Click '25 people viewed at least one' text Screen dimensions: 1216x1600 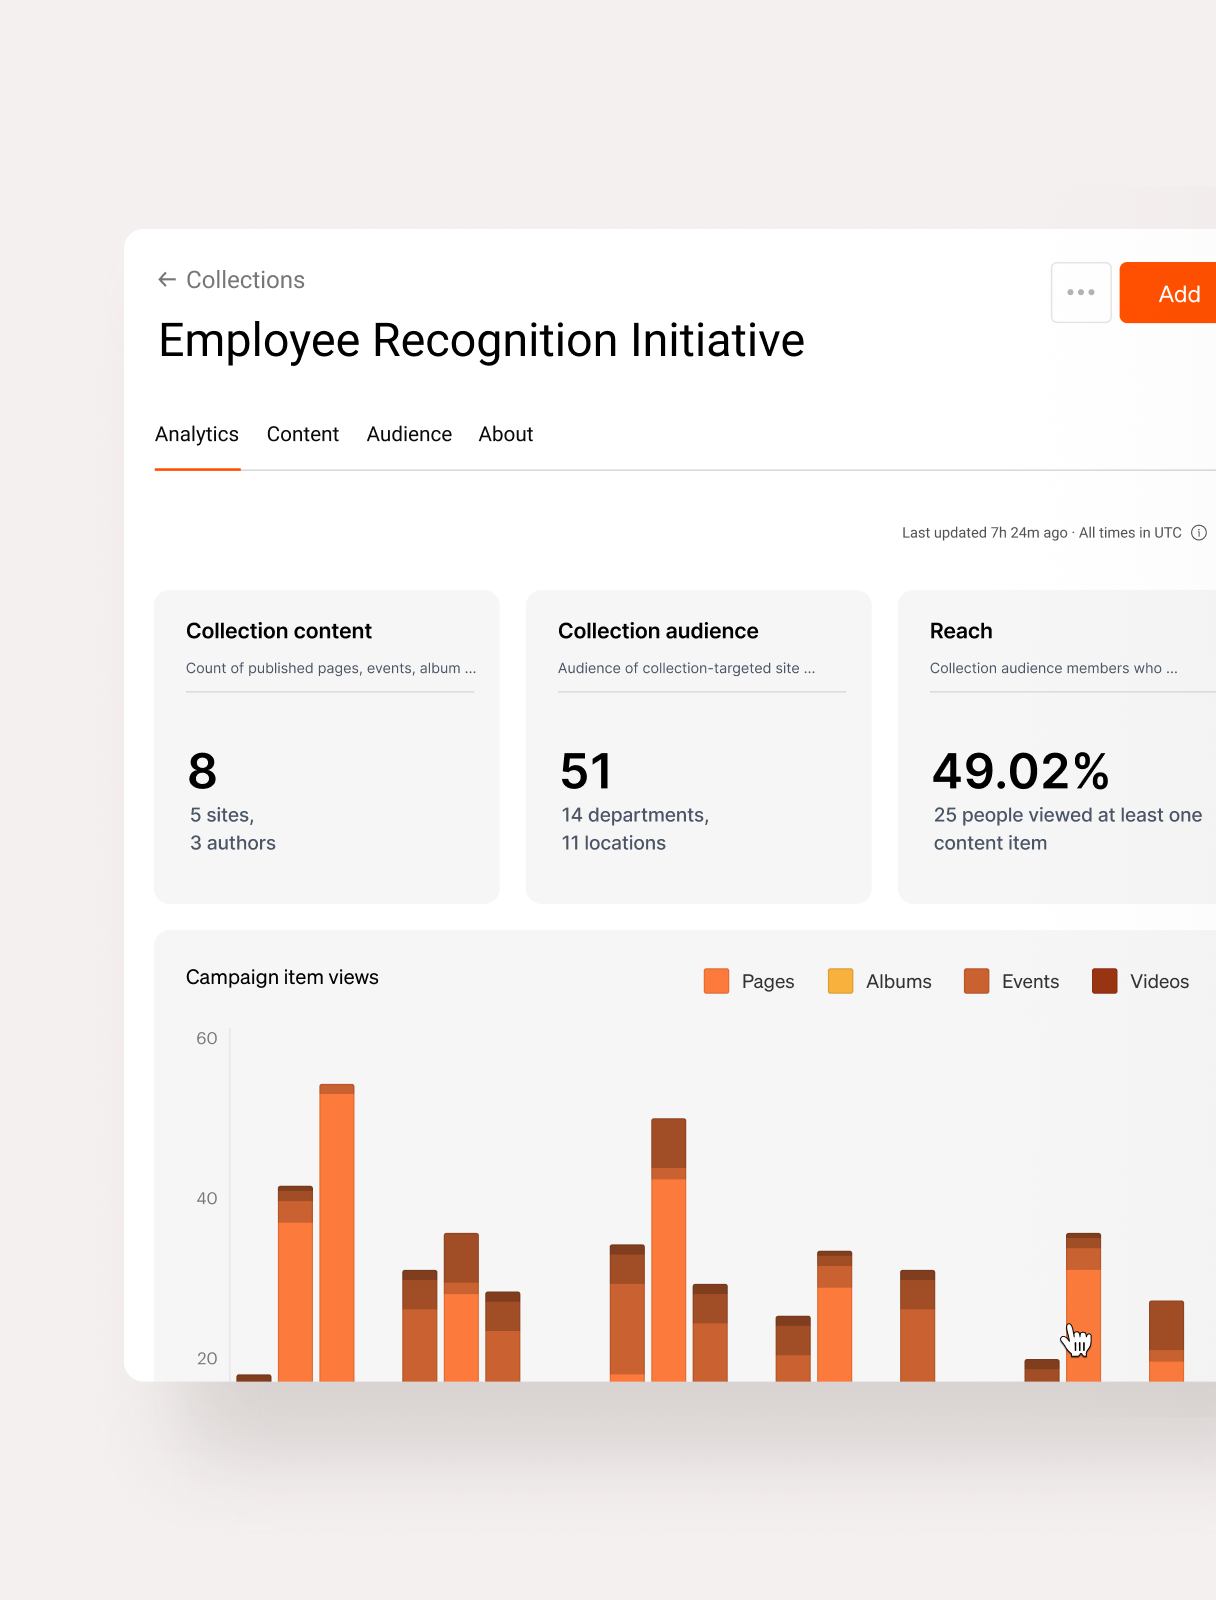pos(1068,815)
